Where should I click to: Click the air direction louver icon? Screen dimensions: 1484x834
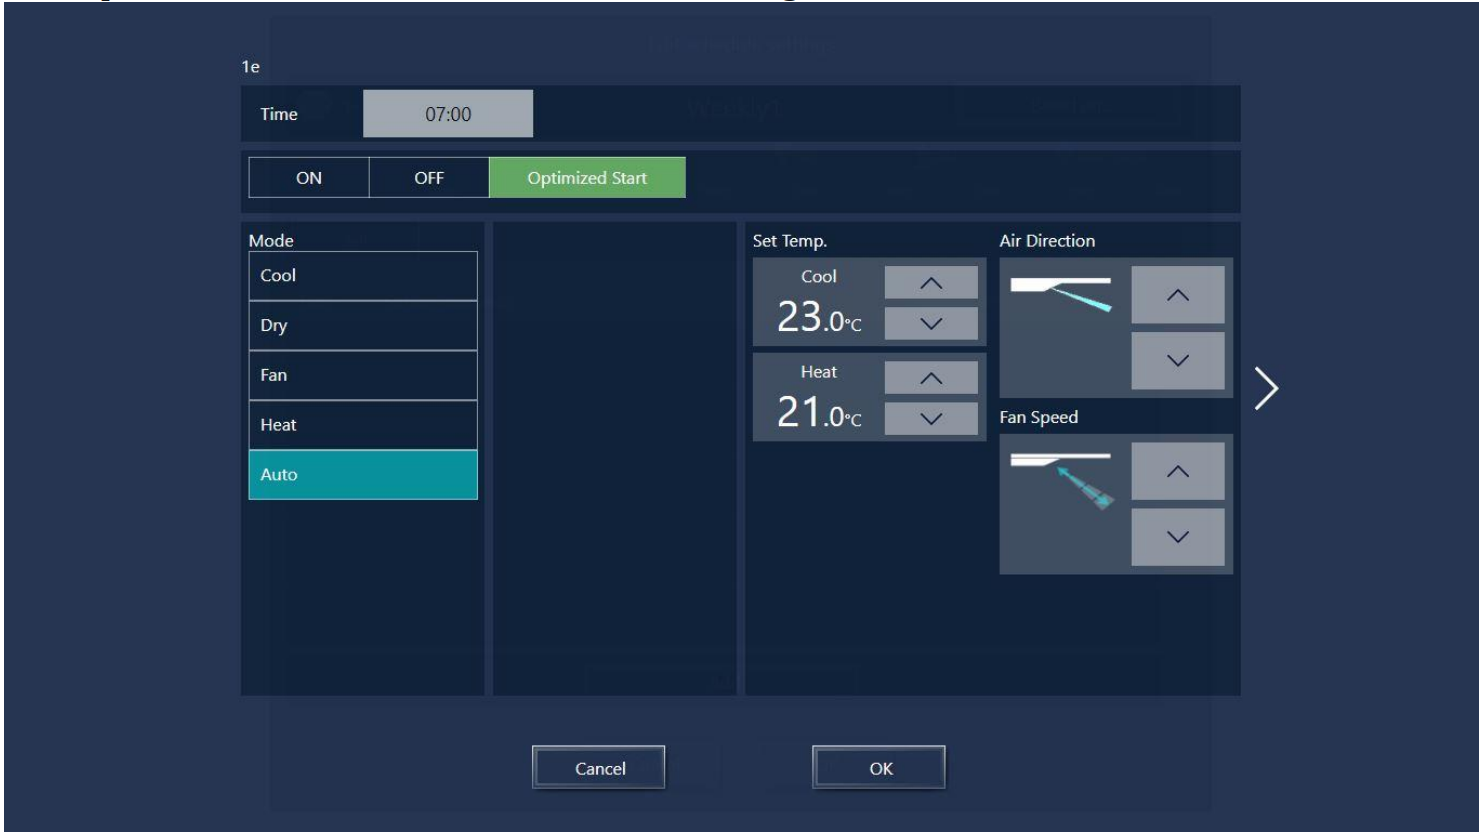tap(1062, 294)
